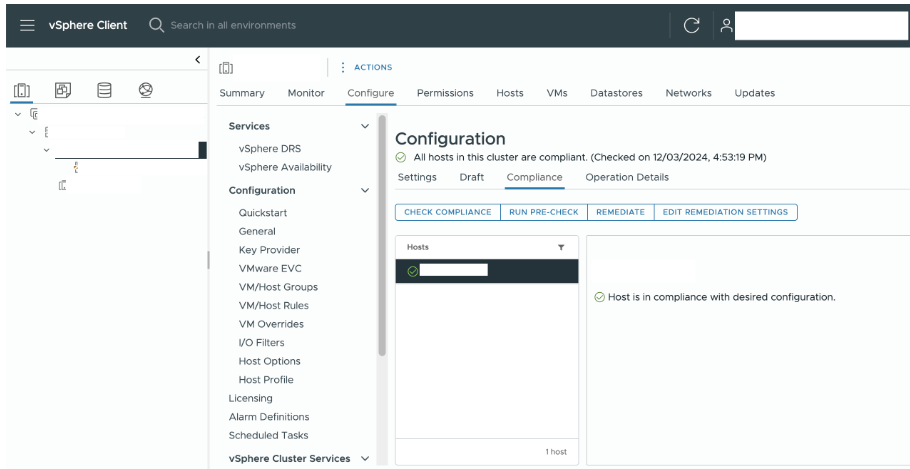This screenshot has height=469, width=910.
Task: Collapse the Configuration section in sidebar
Action: [x=364, y=190]
